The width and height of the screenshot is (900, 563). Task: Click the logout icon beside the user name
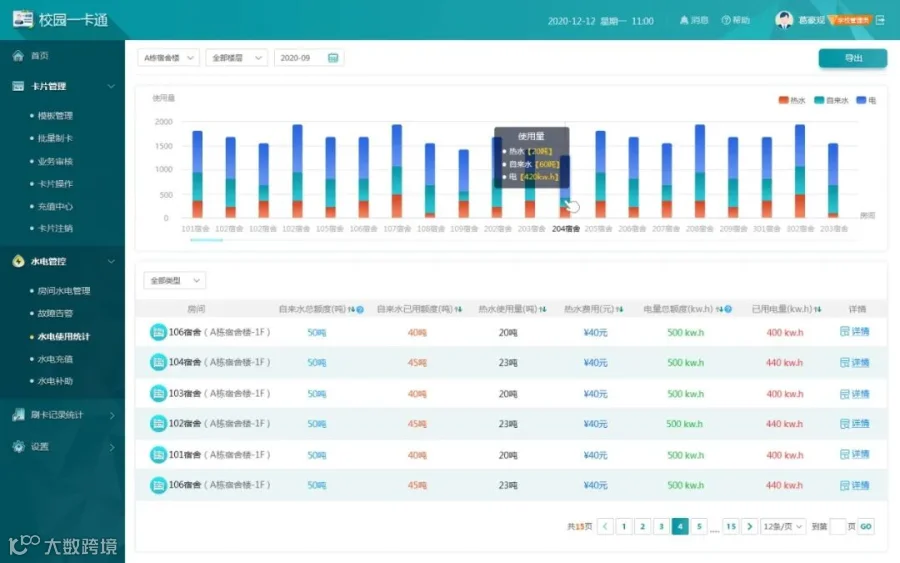[x=880, y=20]
